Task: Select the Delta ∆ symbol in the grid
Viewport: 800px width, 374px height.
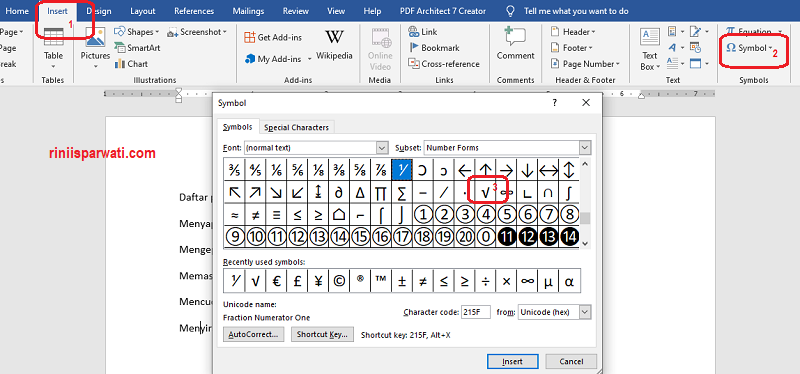Action: (x=360, y=192)
